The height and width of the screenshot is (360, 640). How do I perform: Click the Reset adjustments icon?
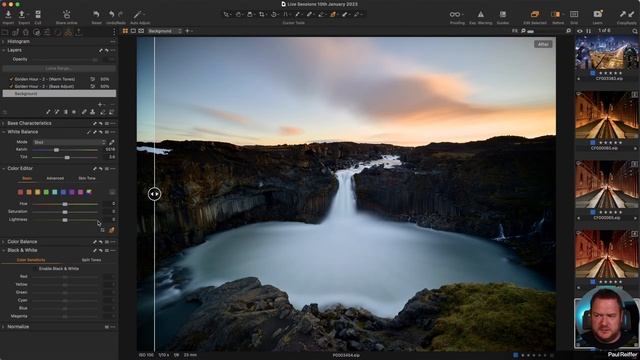tap(96, 14)
